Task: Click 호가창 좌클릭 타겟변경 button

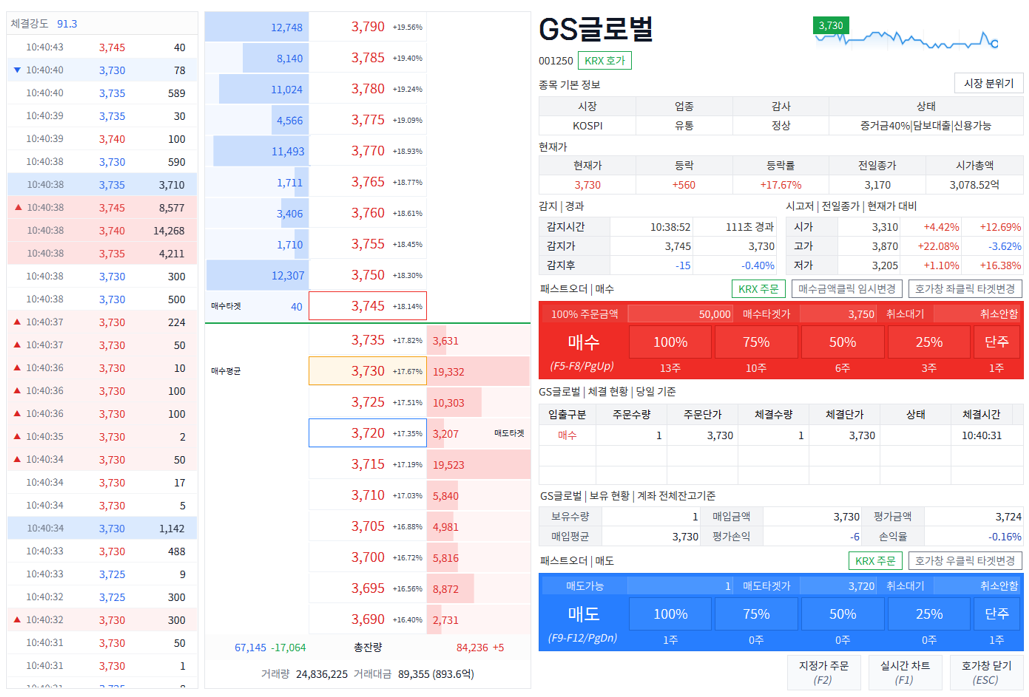Action: 965,289
